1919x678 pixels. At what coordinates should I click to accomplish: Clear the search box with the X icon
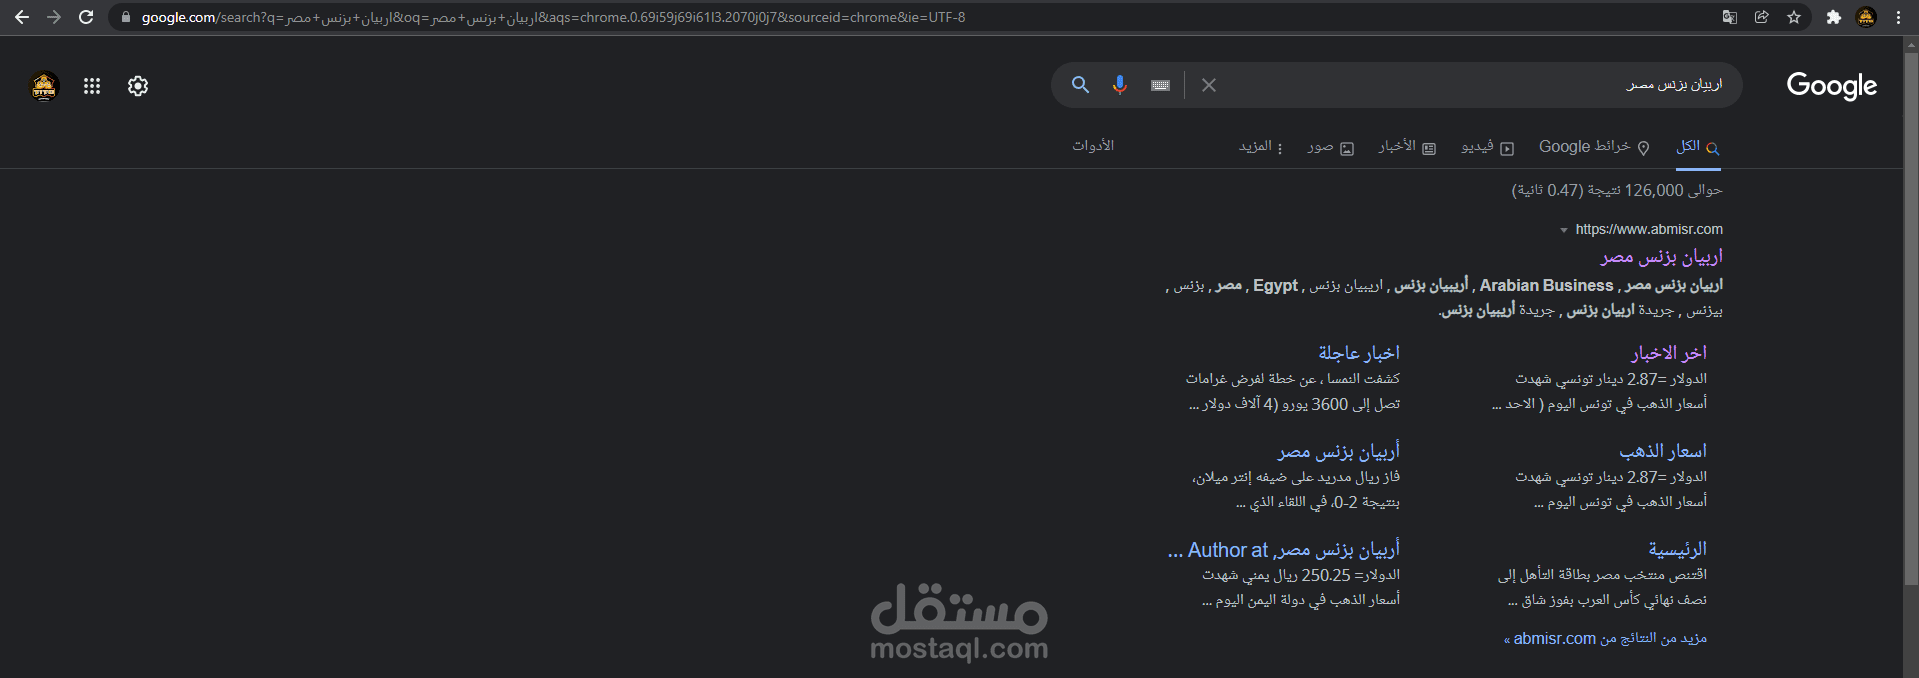click(x=1209, y=85)
